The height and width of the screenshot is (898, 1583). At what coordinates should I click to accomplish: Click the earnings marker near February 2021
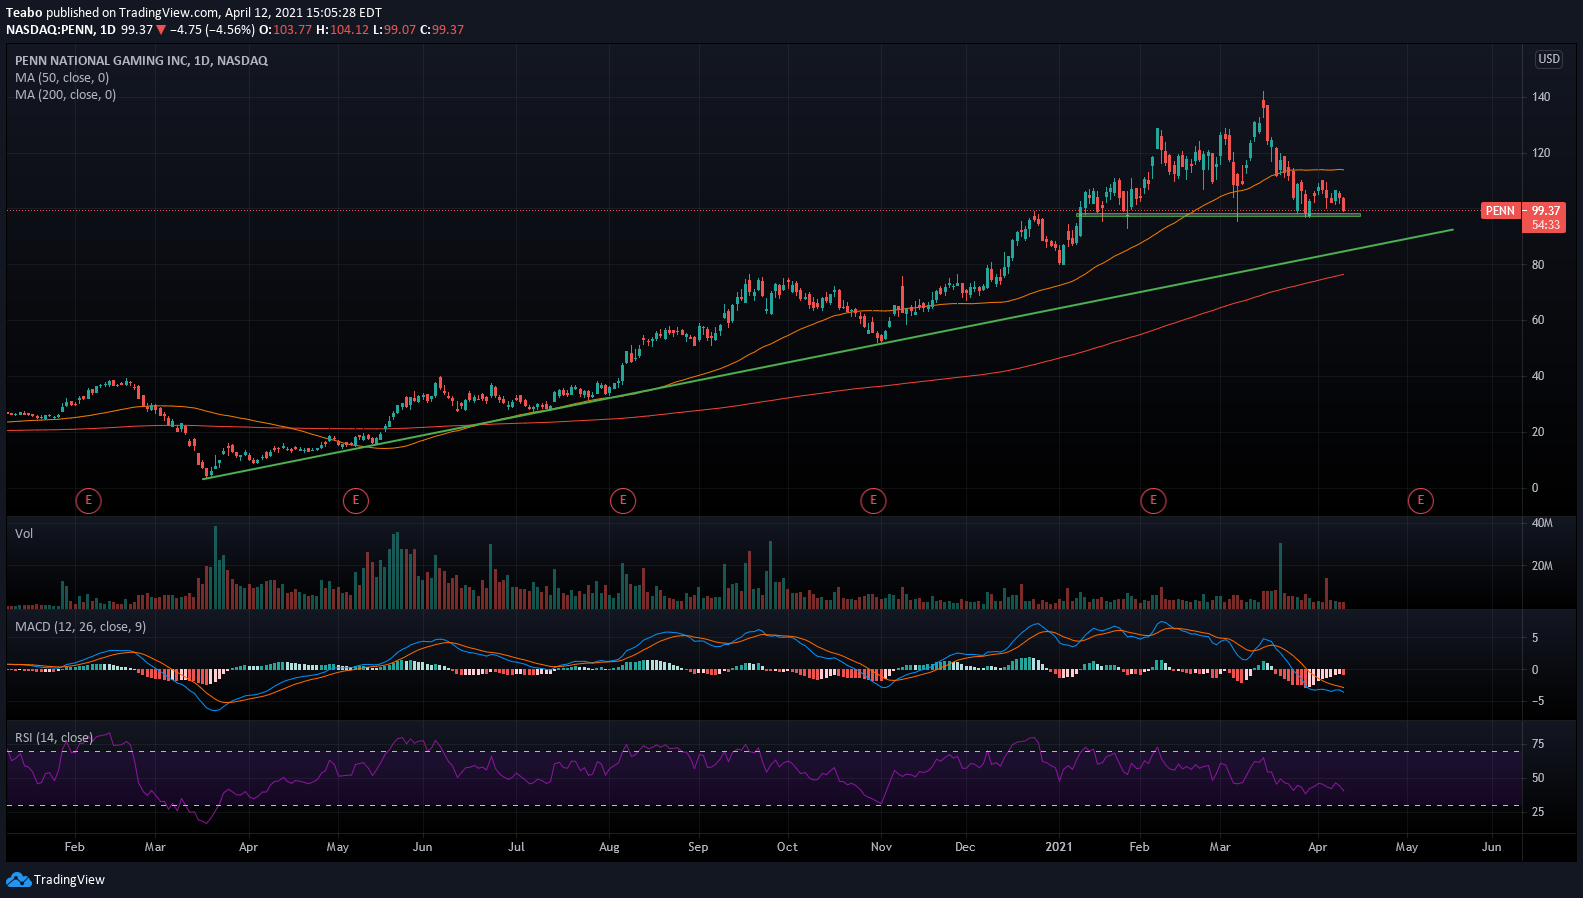pyautogui.click(x=1153, y=500)
